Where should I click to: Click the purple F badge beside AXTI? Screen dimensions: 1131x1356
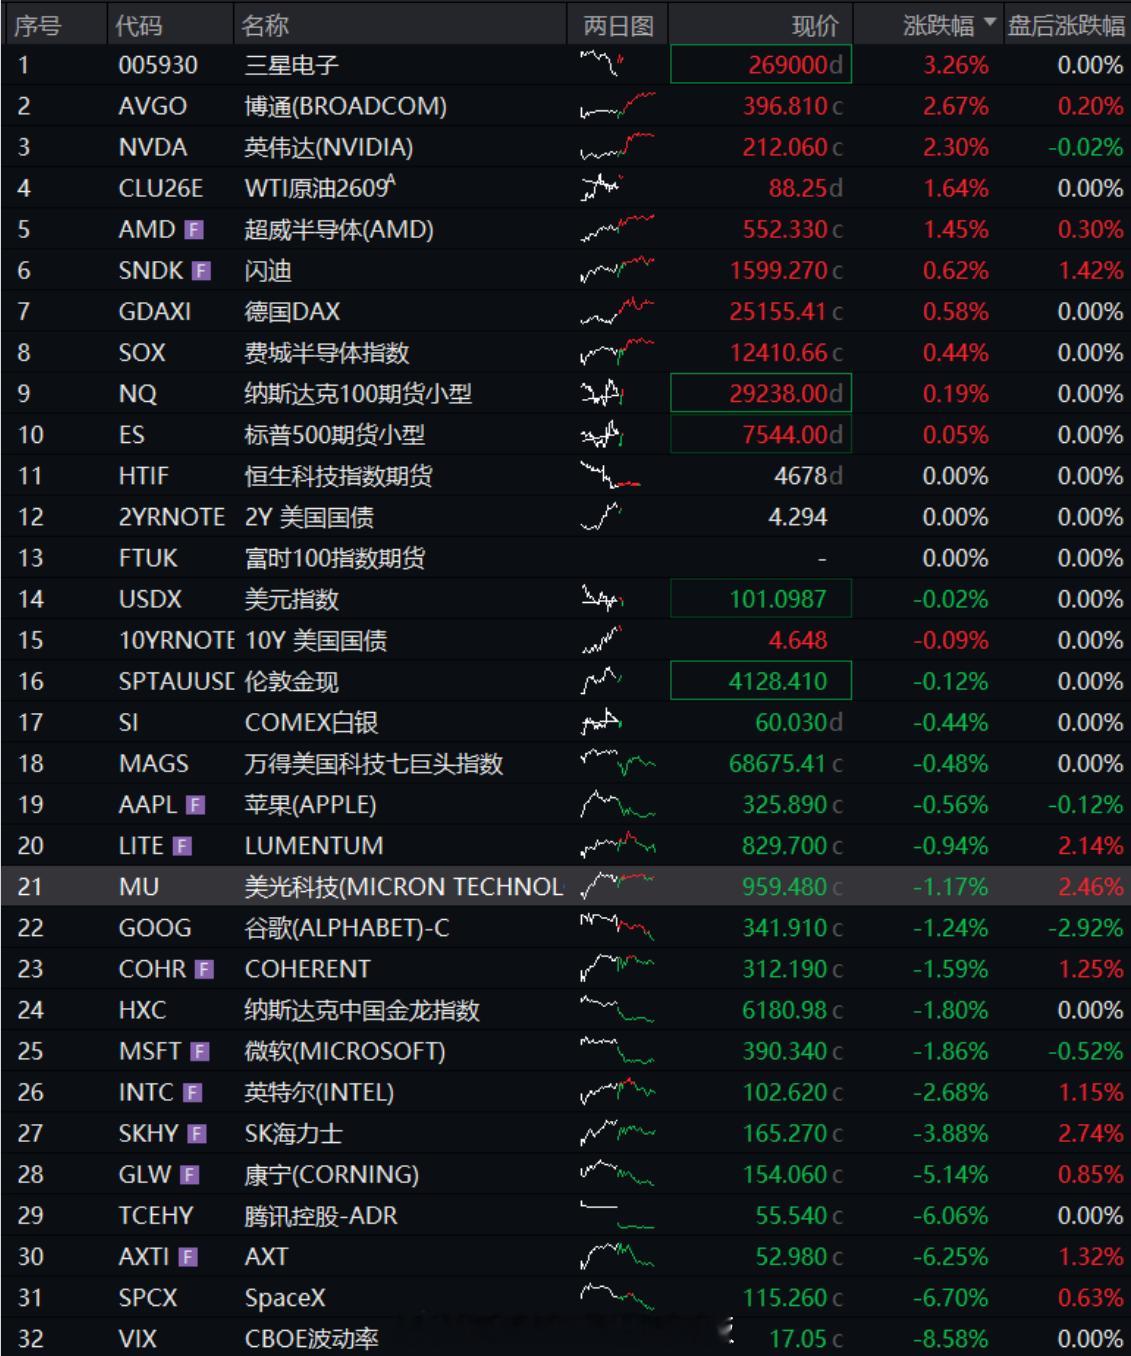(188, 1257)
